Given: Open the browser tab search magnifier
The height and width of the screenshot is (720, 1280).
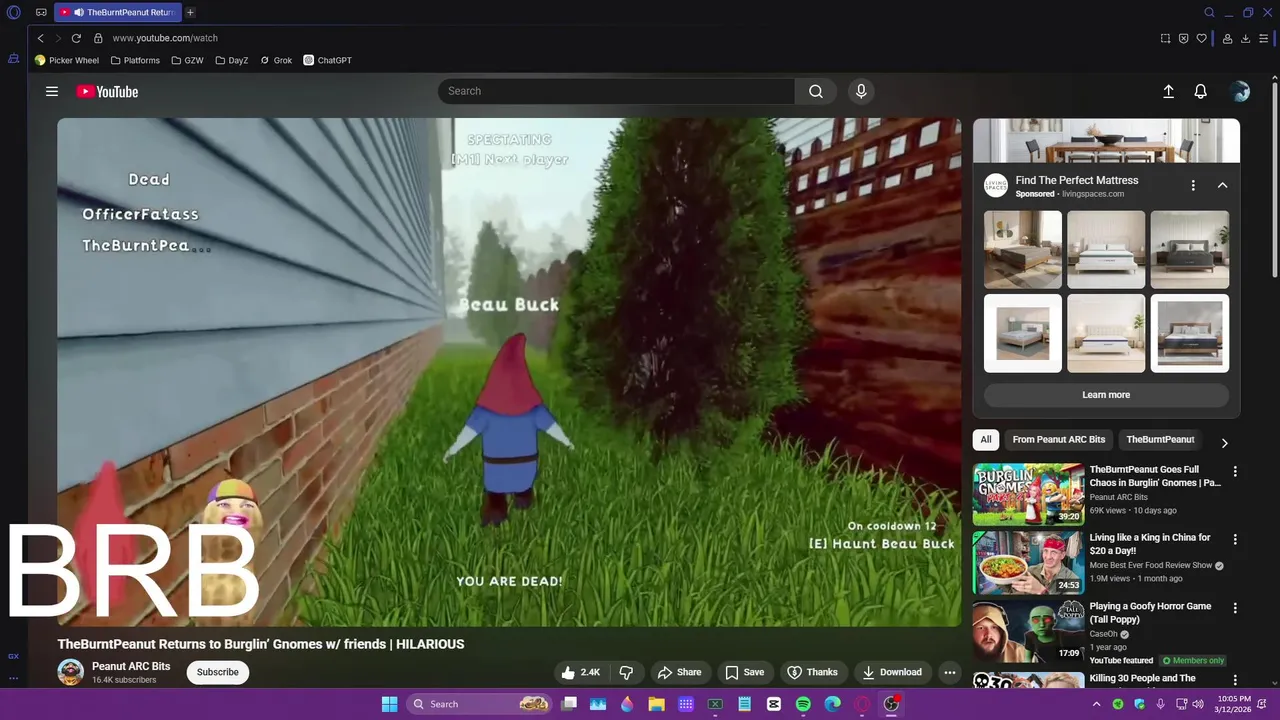Looking at the screenshot, I should (x=1209, y=13).
